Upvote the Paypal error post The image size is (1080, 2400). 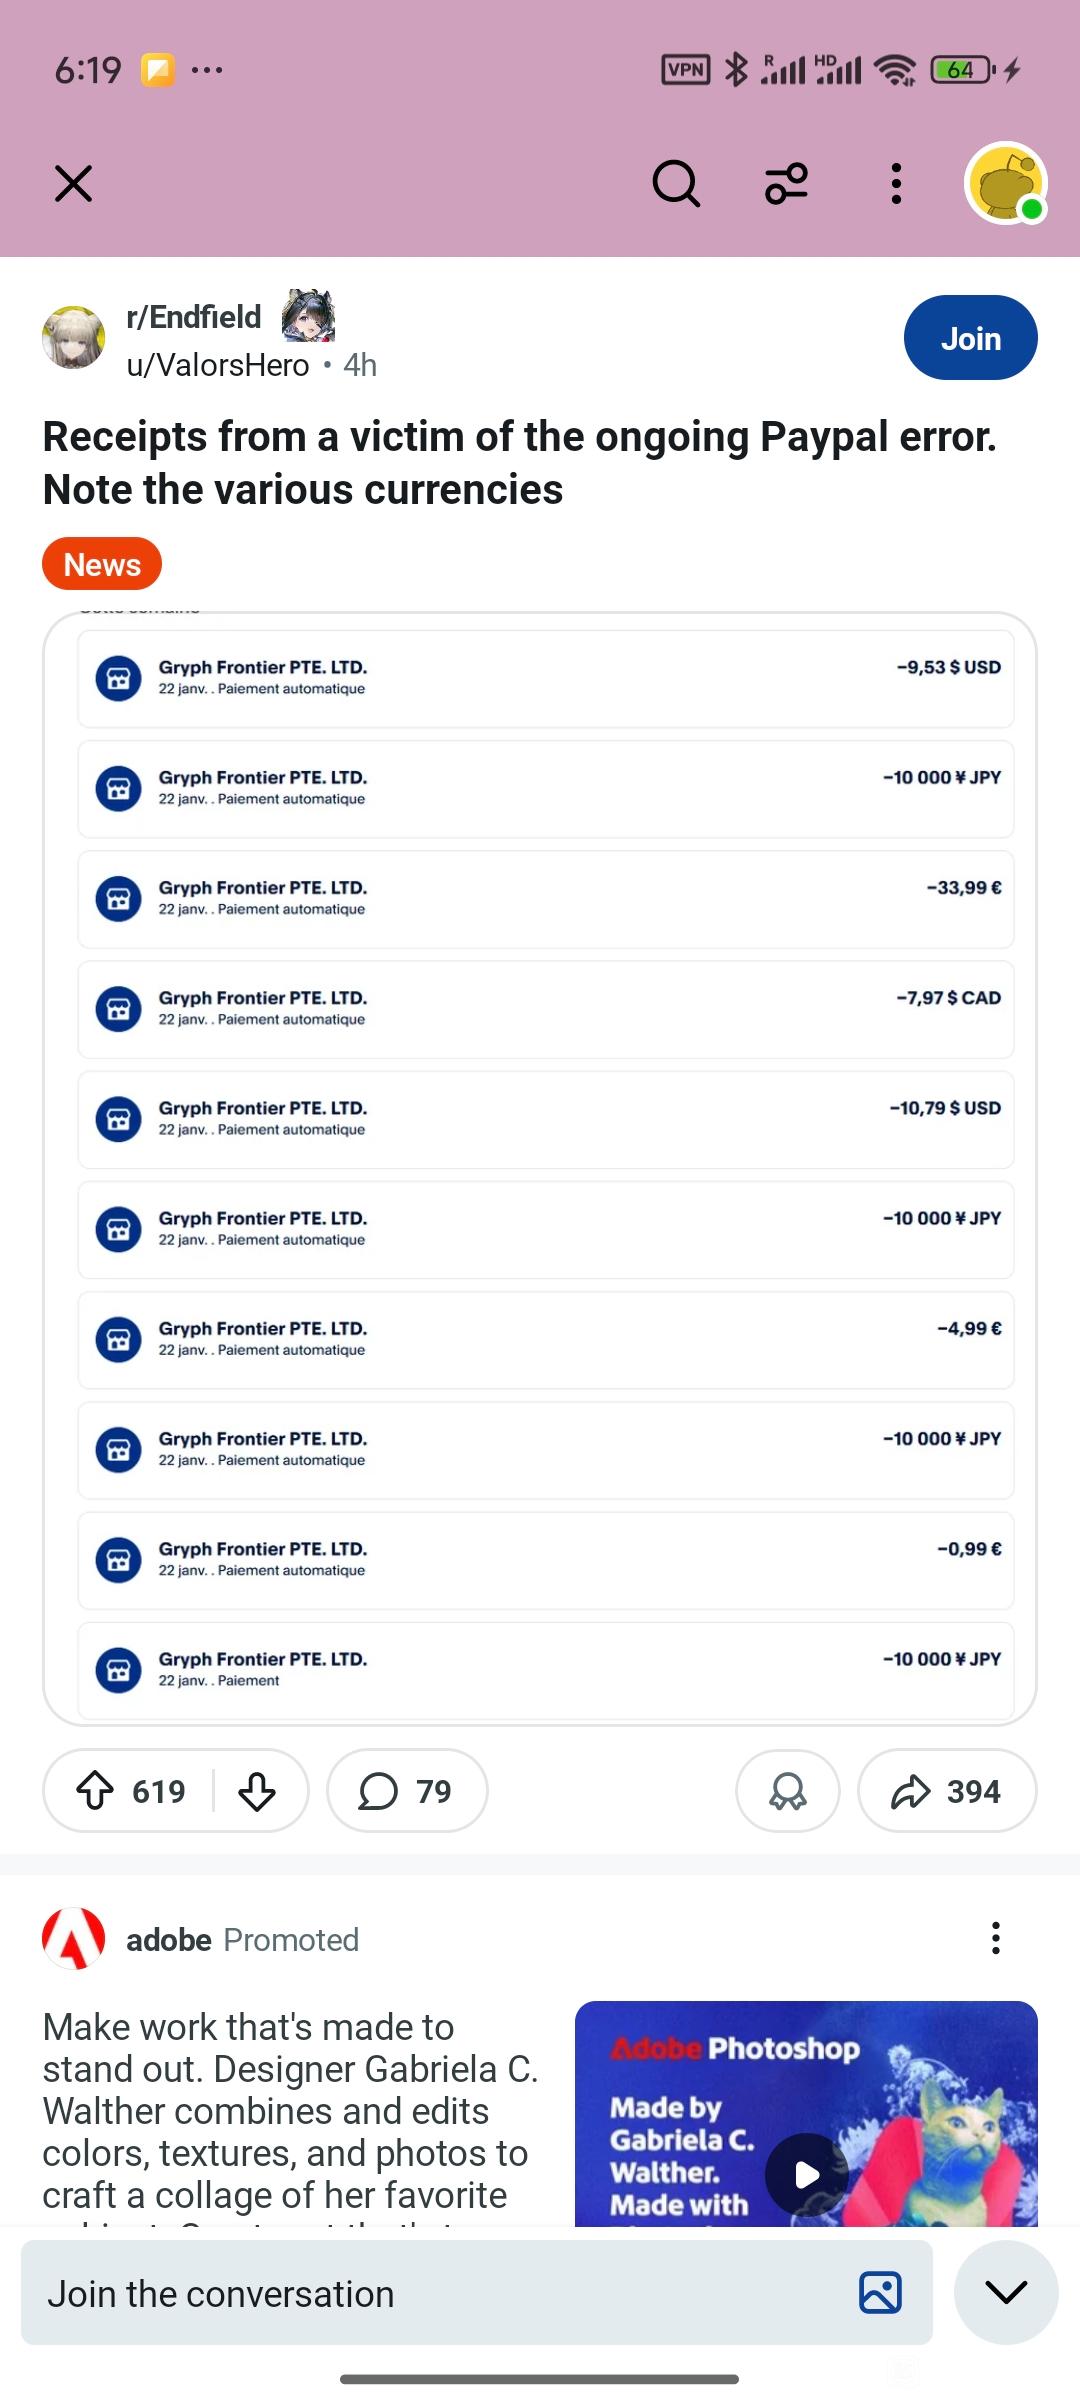pyautogui.click(x=96, y=1791)
